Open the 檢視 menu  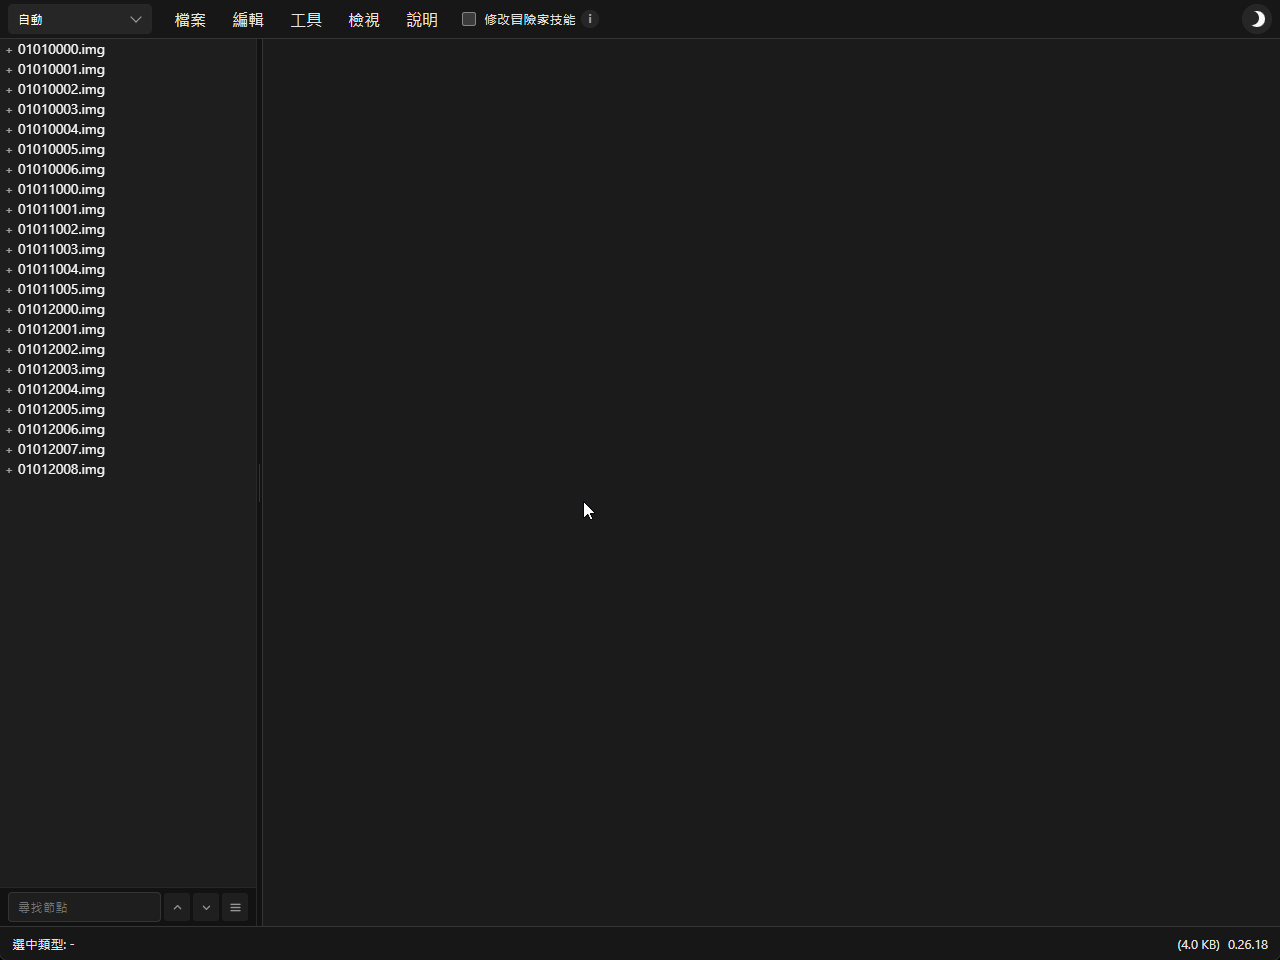point(364,19)
